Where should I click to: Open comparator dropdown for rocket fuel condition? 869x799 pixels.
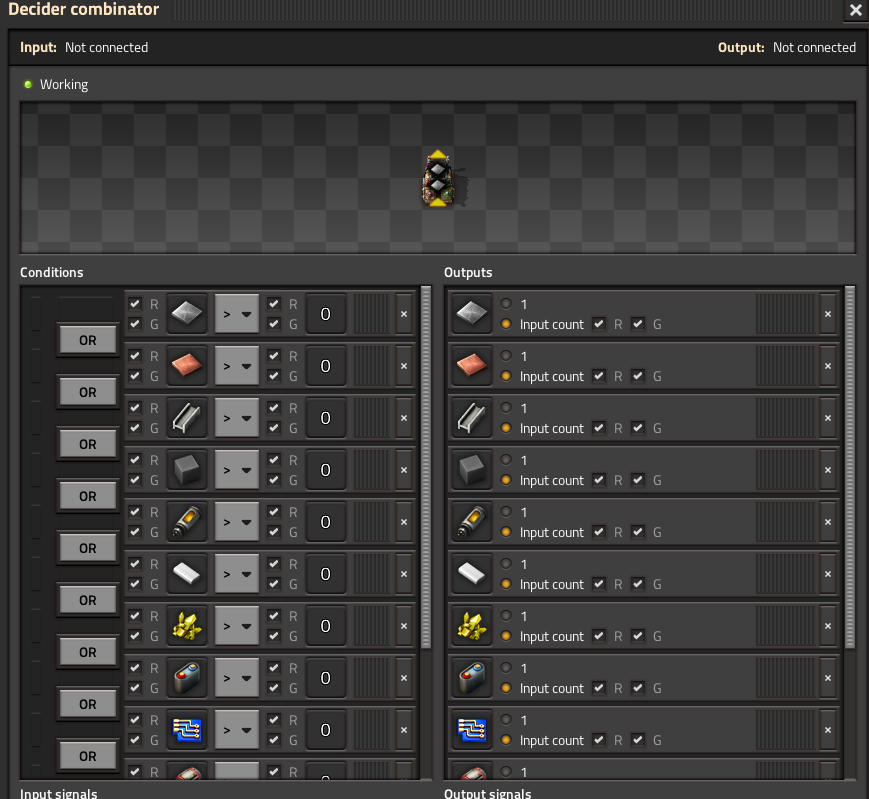point(237,522)
